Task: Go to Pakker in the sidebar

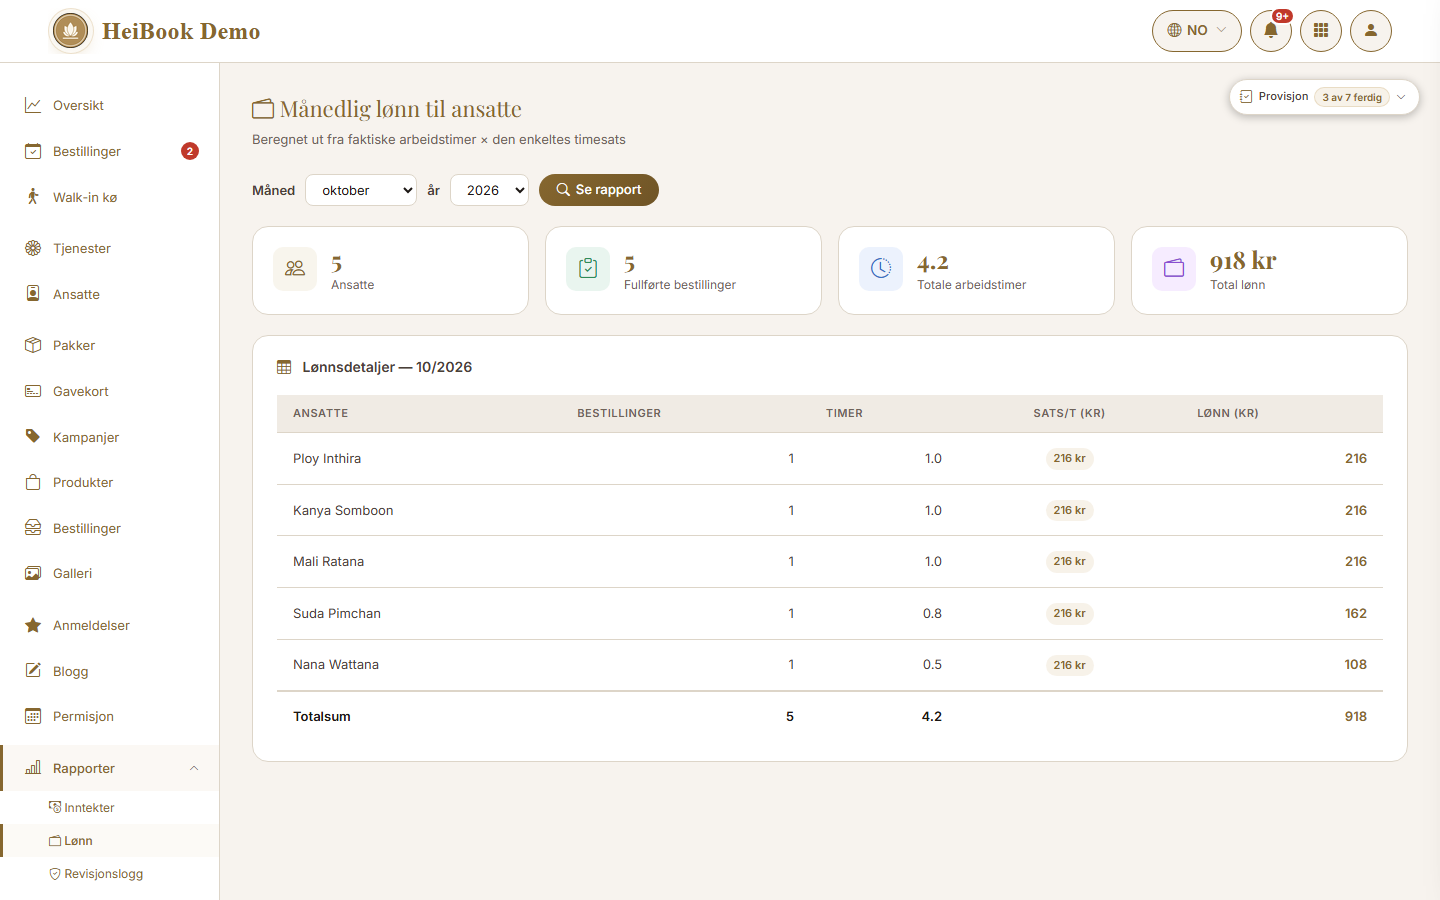Action: pyautogui.click(x=110, y=345)
